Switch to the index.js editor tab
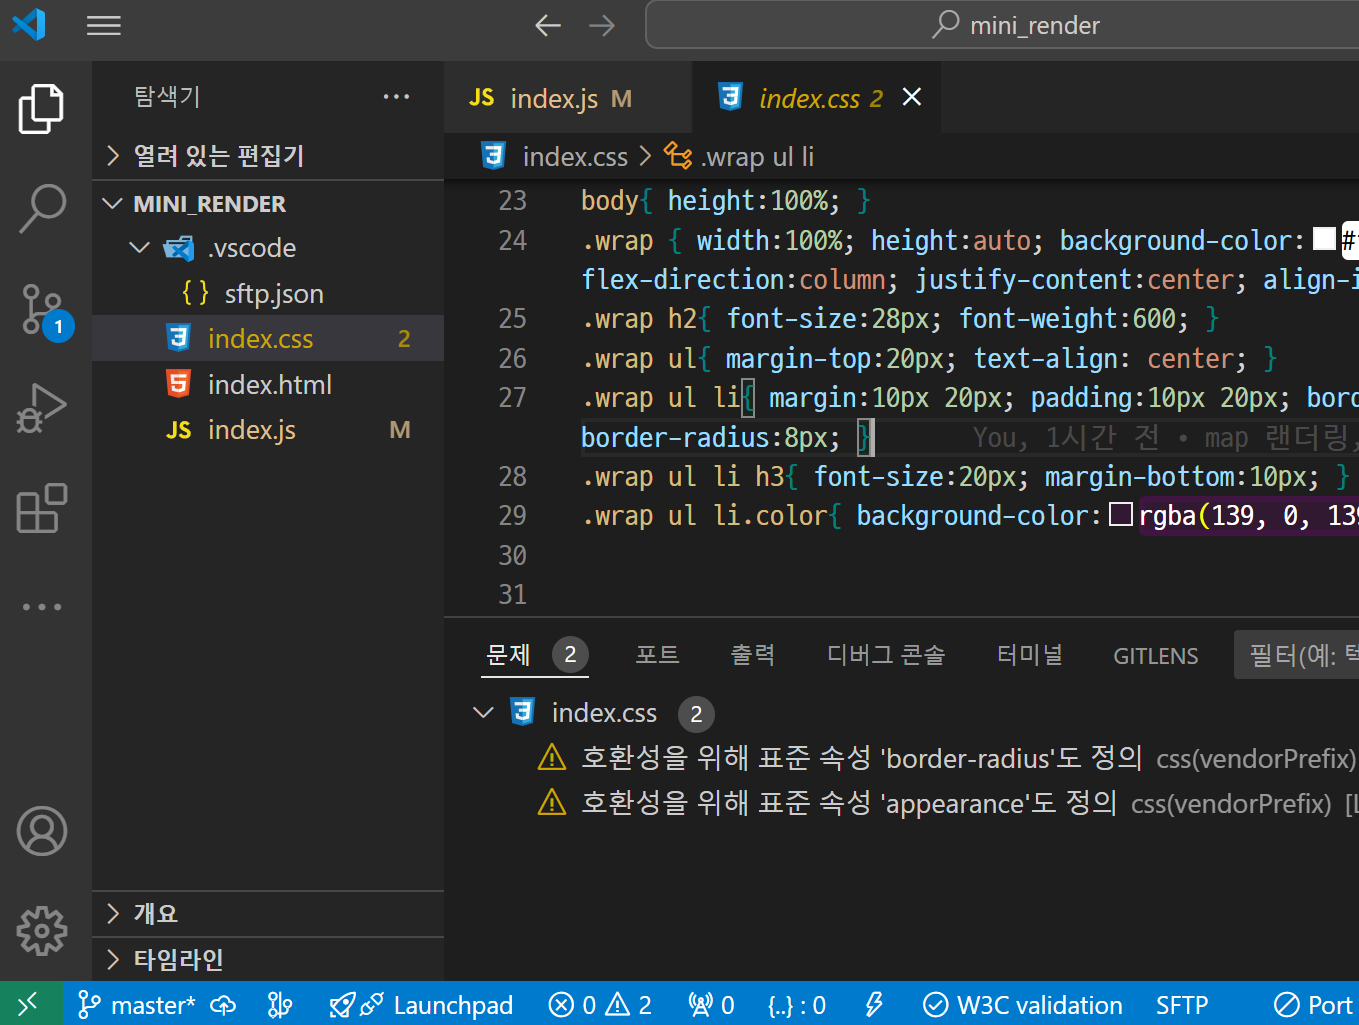1359x1025 pixels. click(x=567, y=98)
